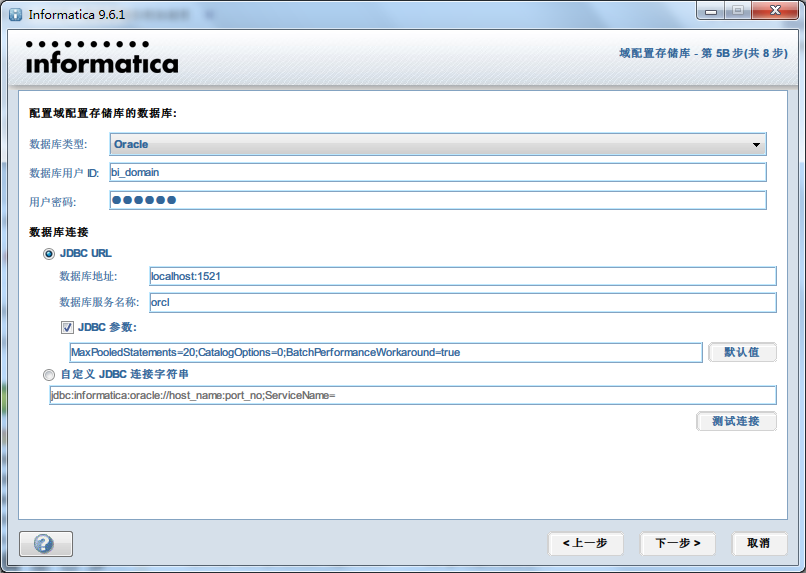
Task: Click the 取消 button
Action: [x=759, y=543]
